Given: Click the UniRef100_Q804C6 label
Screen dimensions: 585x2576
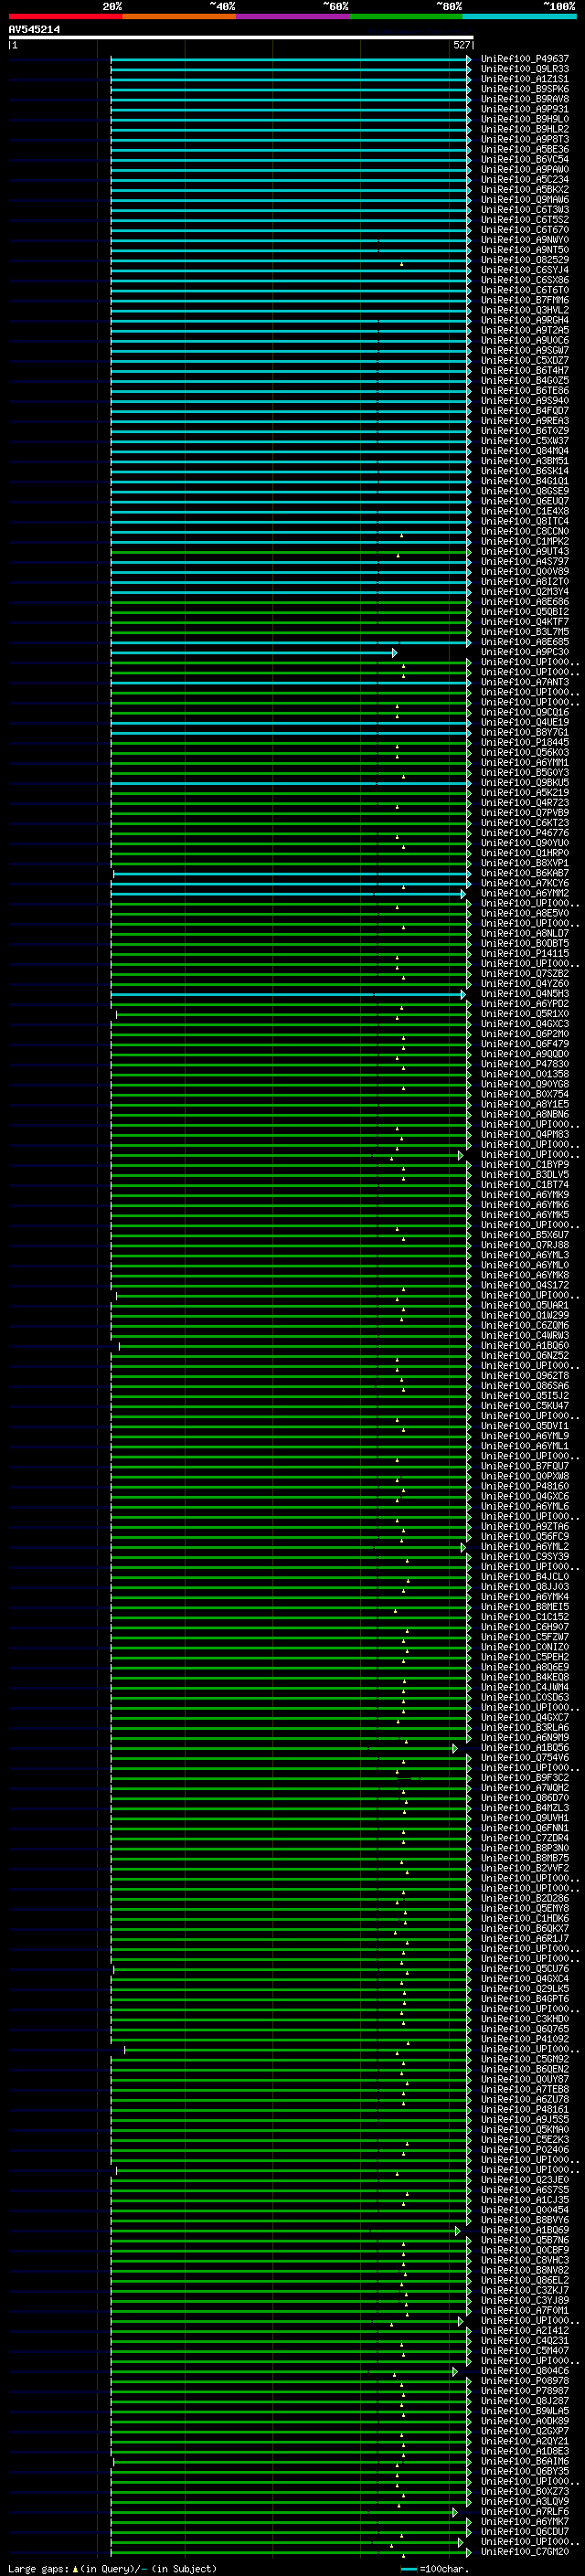Looking at the screenshot, I should pos(524,2371).
